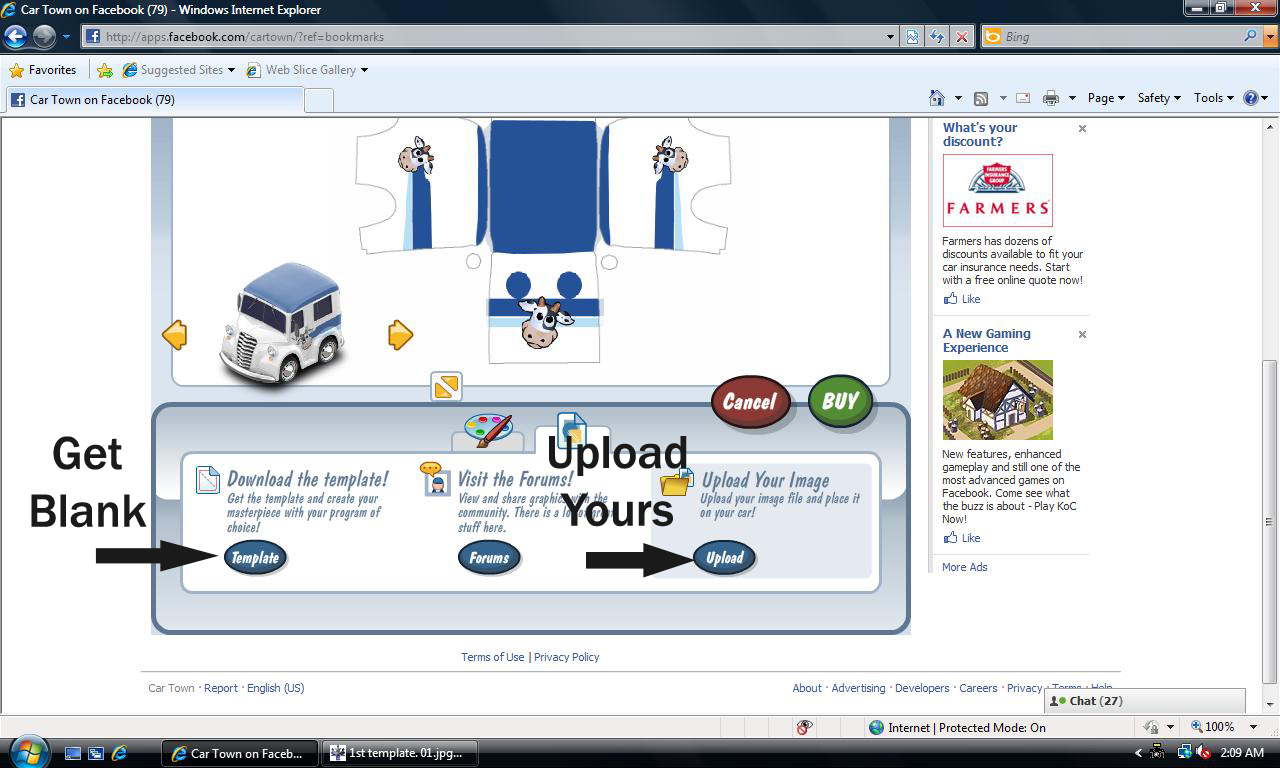This screenshot has height=768, width=1280.
Task: Close the 'A New Gaming Experience' ad
Action: point(1082,335)
